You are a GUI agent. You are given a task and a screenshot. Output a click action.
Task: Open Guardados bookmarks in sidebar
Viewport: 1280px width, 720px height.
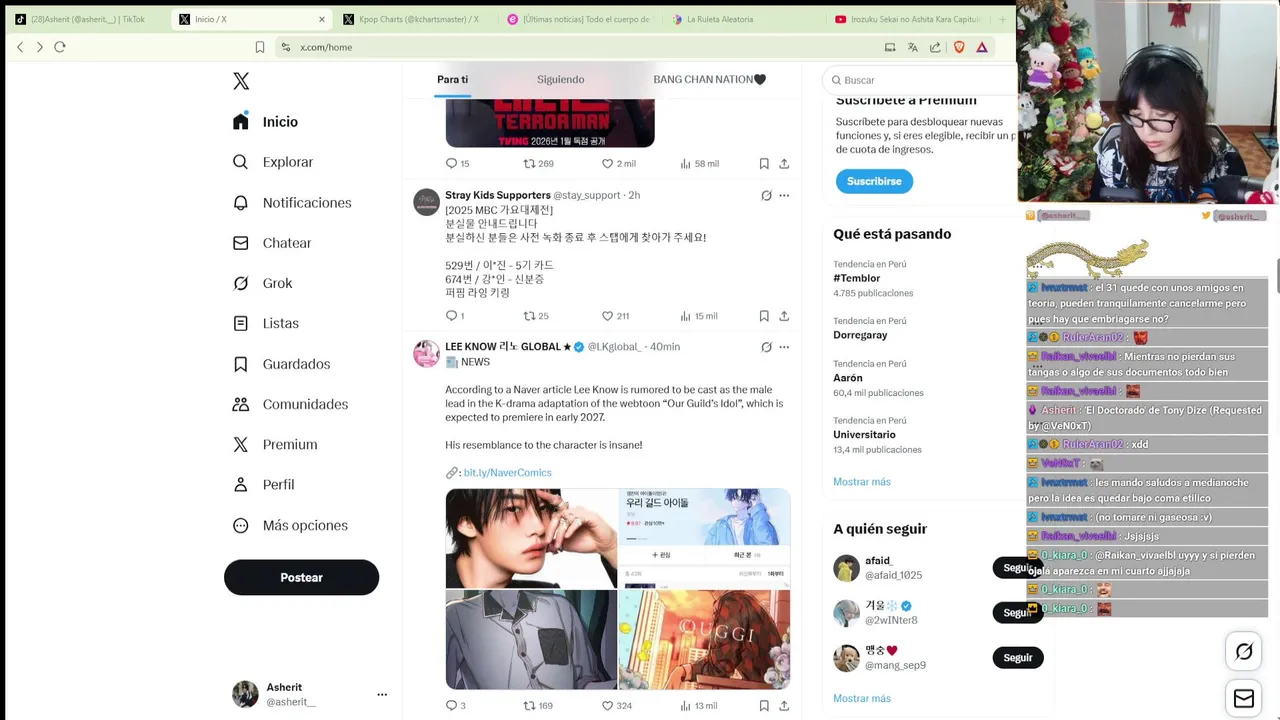pos(281,364)
